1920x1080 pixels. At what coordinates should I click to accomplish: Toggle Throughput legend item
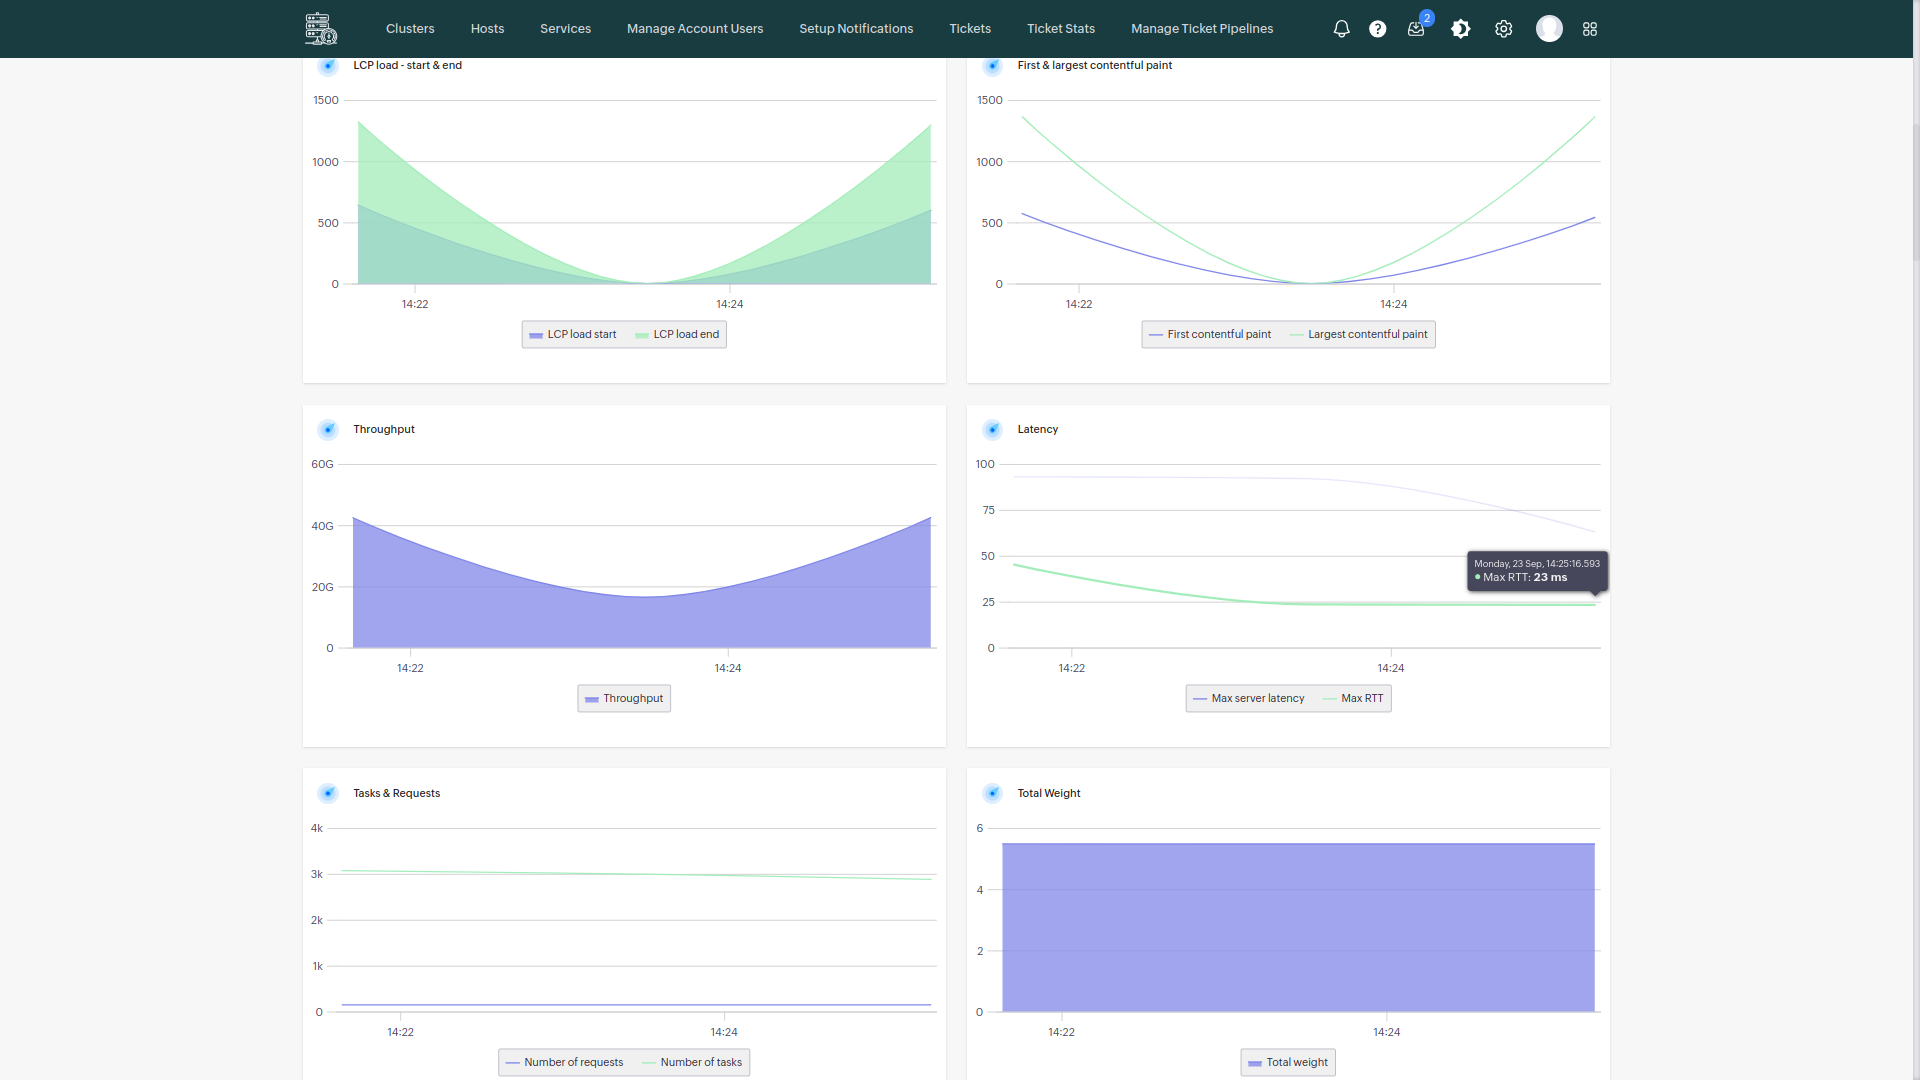pyautogui.click(x=624, y=699)
